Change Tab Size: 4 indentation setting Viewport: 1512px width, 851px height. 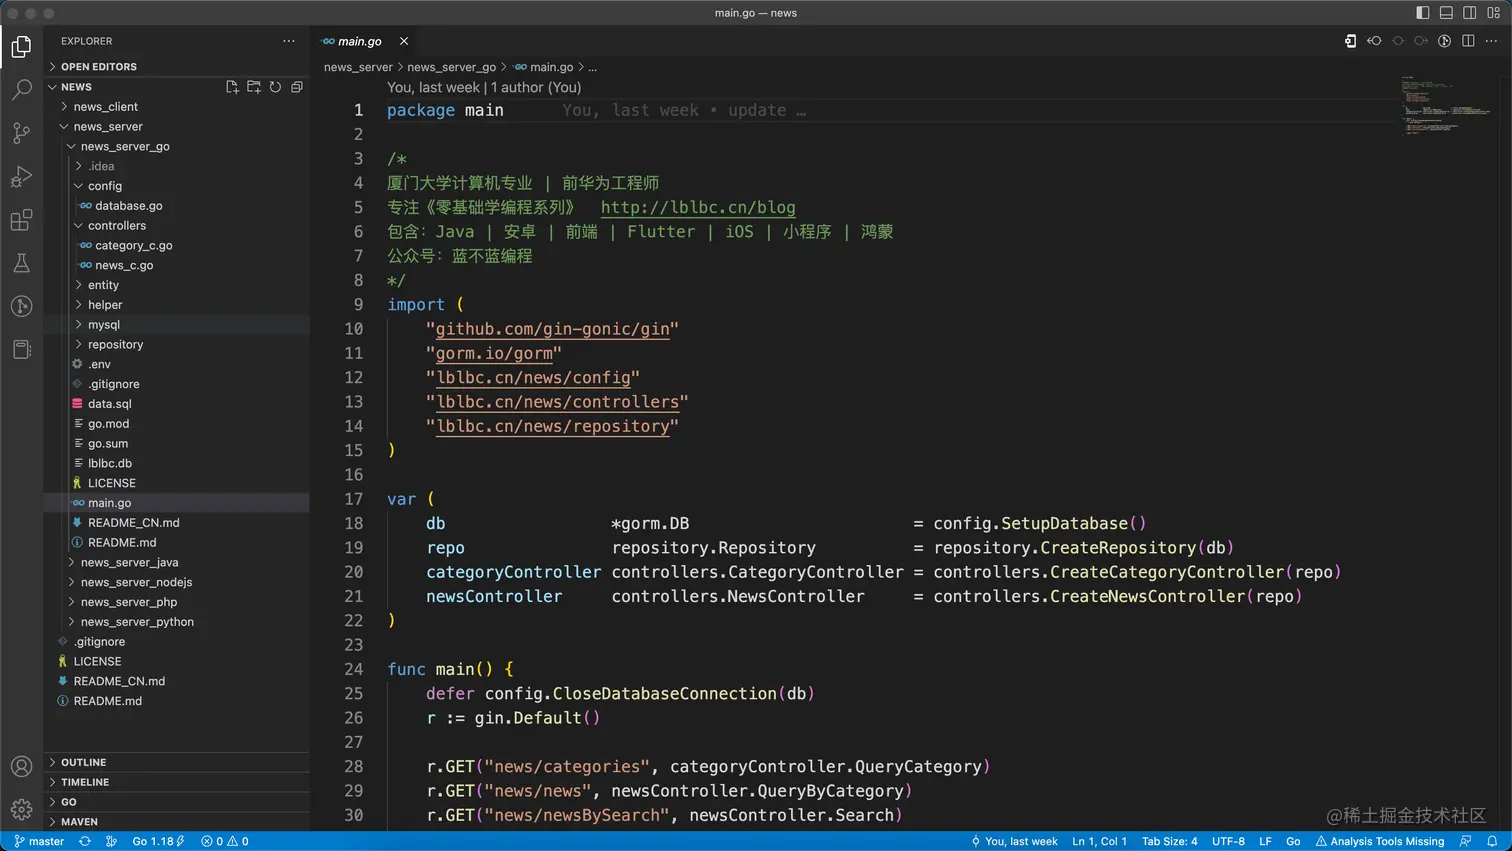click(x=1169, y=842)
